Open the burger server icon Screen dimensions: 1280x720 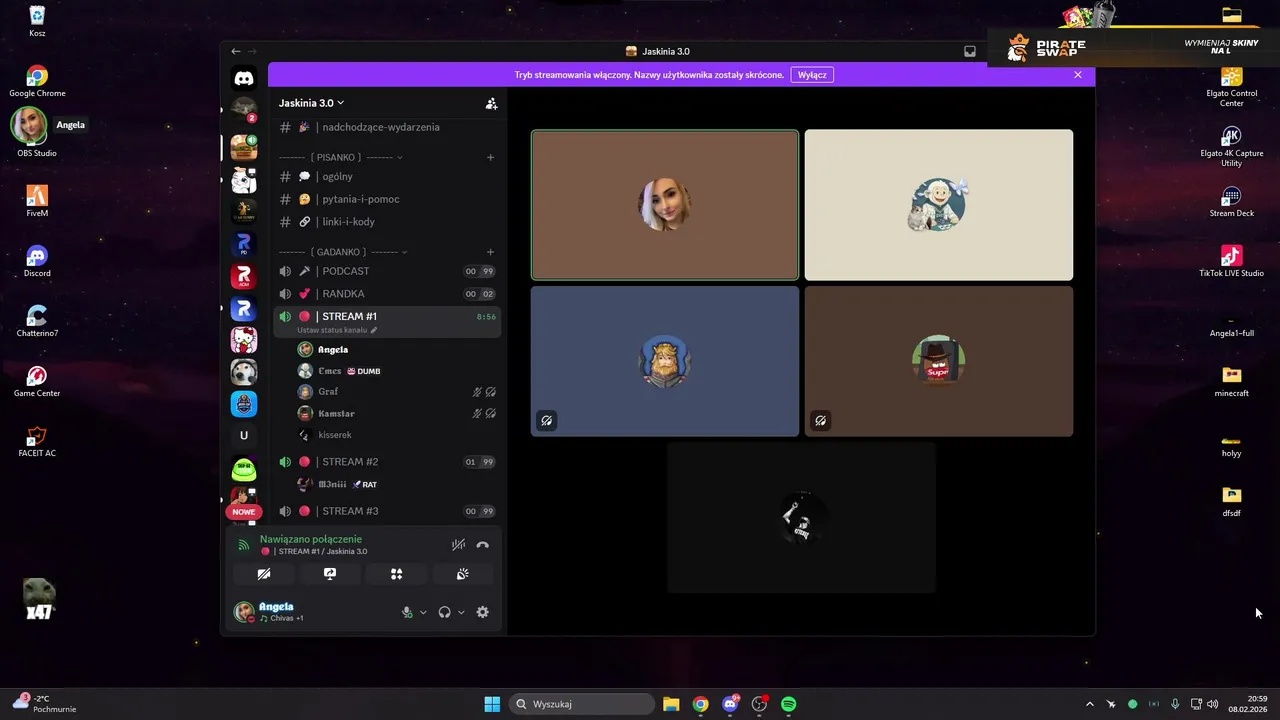[243, 148]
